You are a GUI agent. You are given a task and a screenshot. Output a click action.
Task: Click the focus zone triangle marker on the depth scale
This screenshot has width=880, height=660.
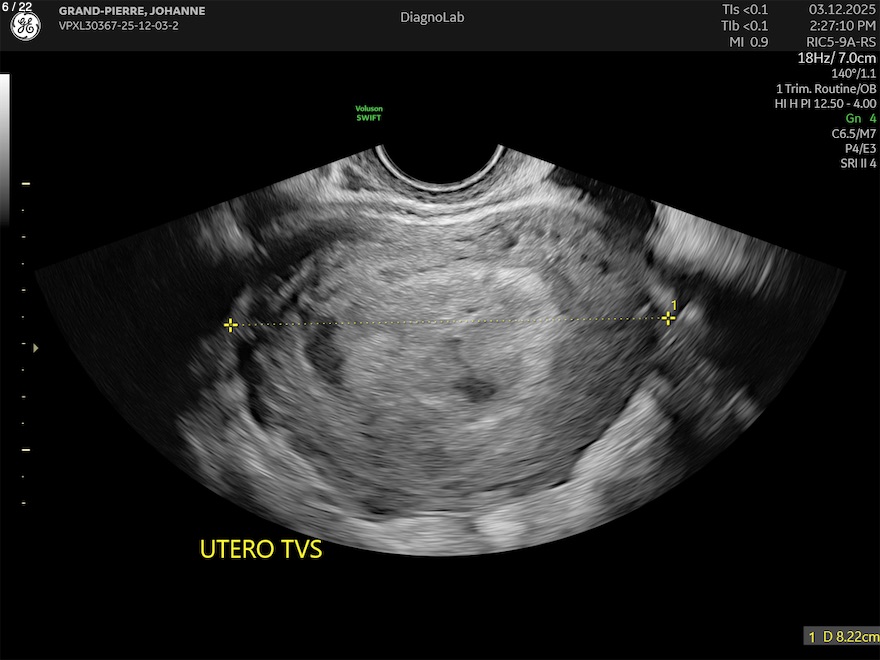pyautogui.click(x=37, y=348)
